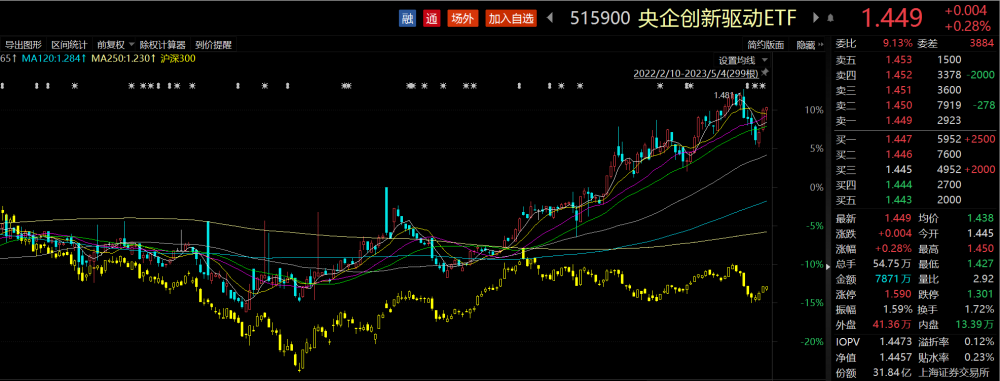Open 除权计算器 ex-rights calculator
This screenshot has width=1000, height=381.
click(x=163, y=45)
